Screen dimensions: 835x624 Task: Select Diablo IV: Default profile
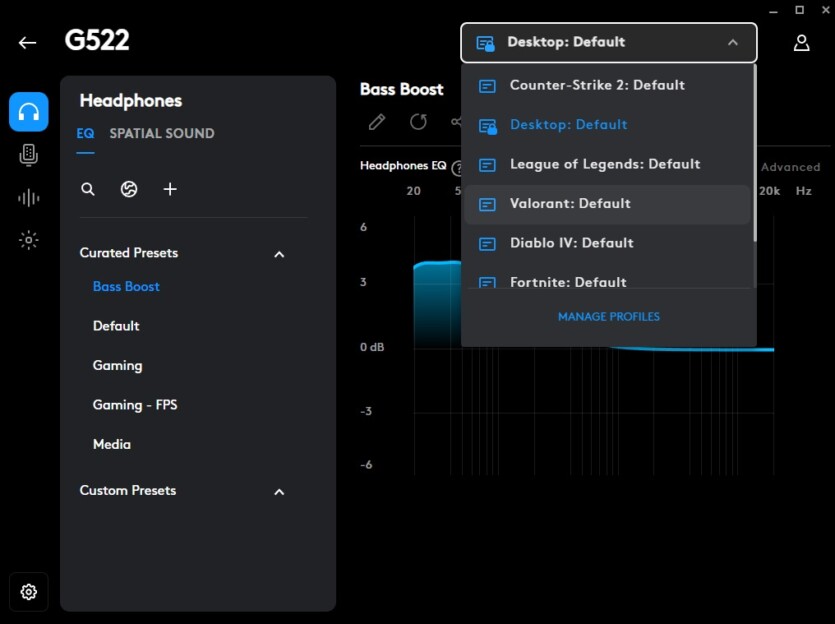607,243
